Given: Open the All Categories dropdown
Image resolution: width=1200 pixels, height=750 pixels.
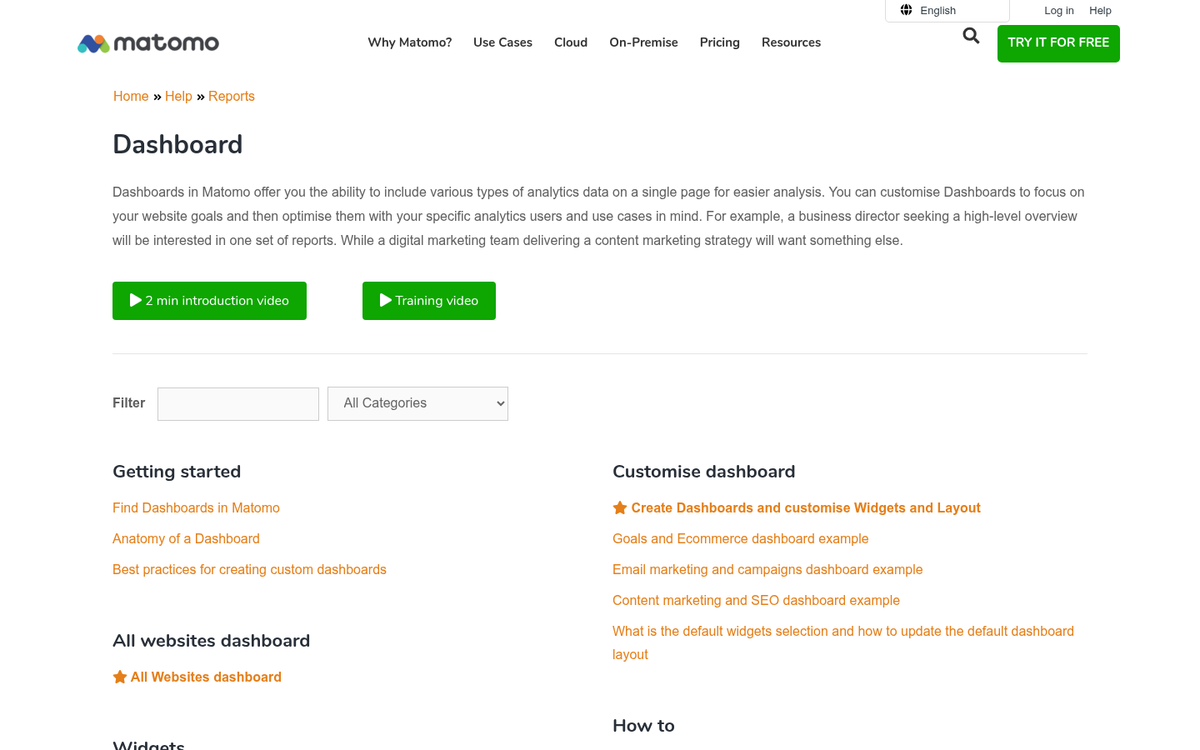Looking at the screenshot, I should coord(418,403).
